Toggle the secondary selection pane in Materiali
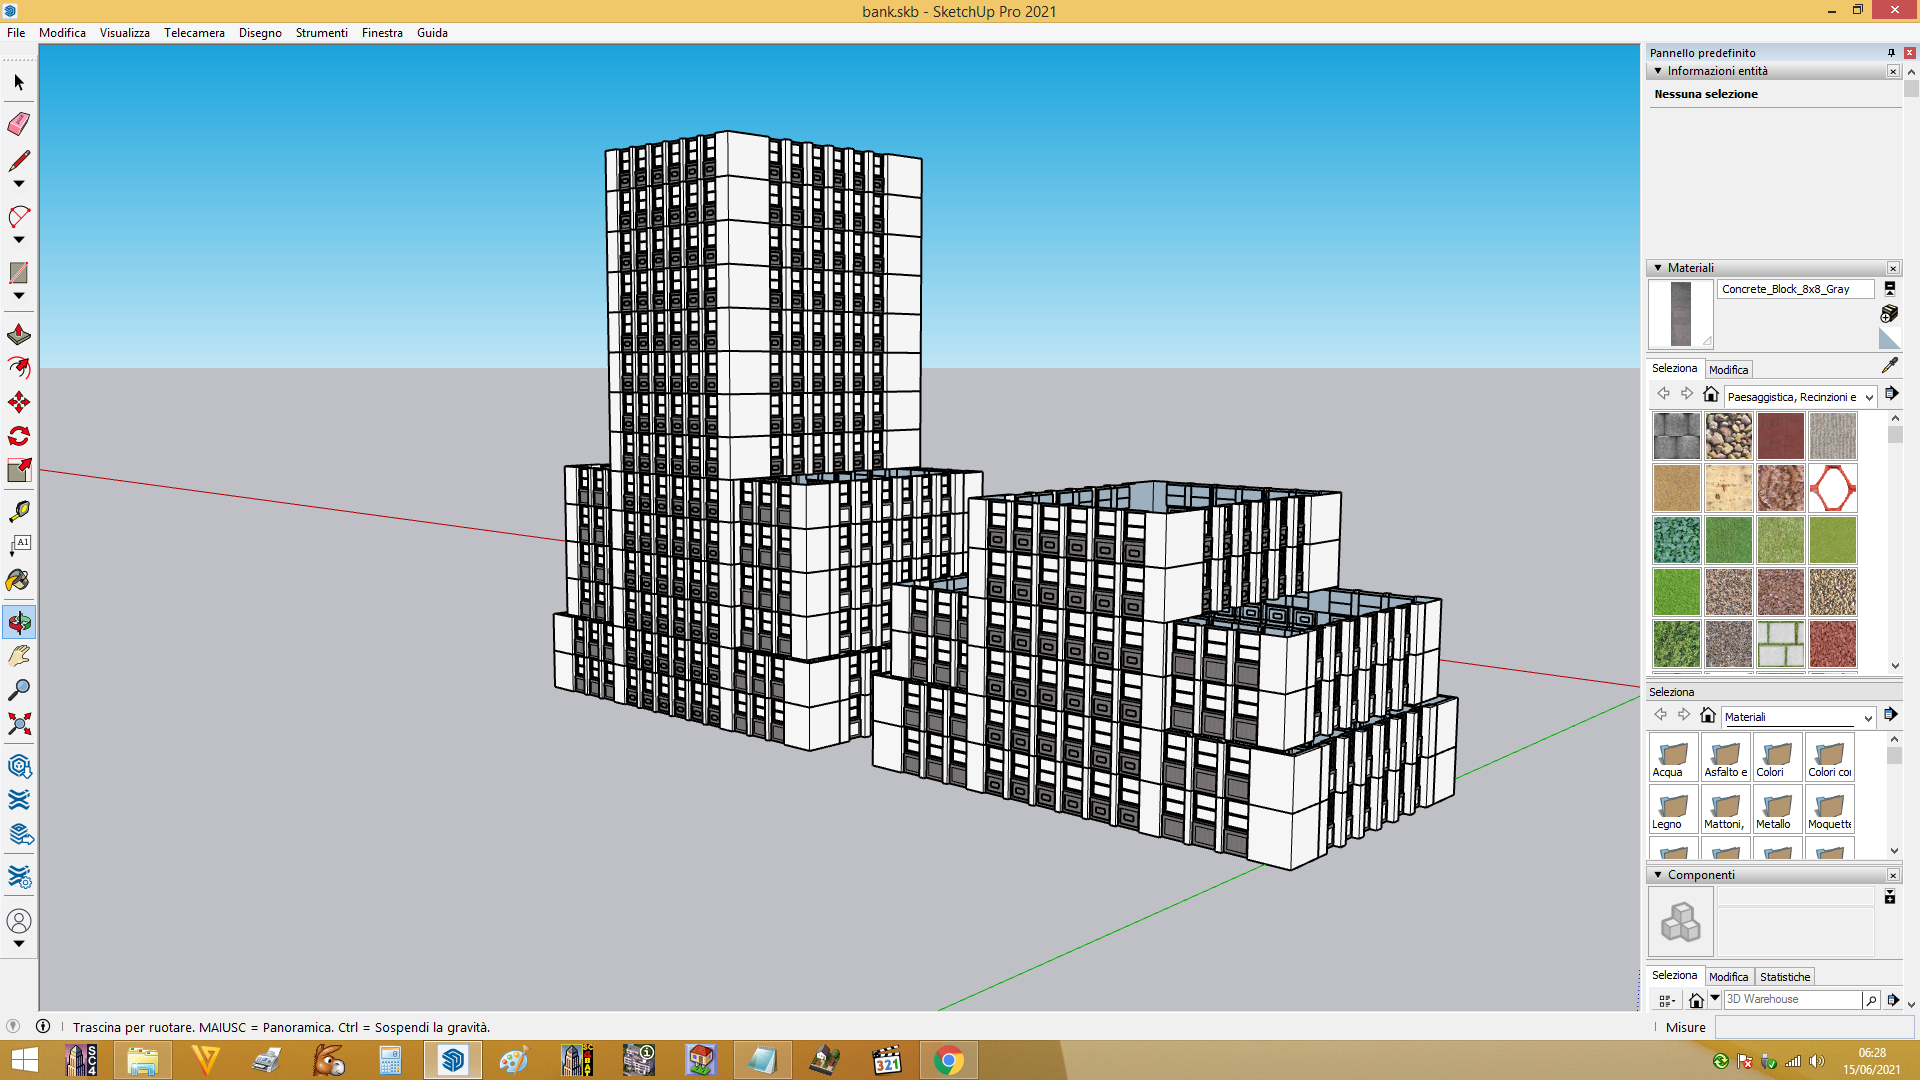 pos(1890,288)
